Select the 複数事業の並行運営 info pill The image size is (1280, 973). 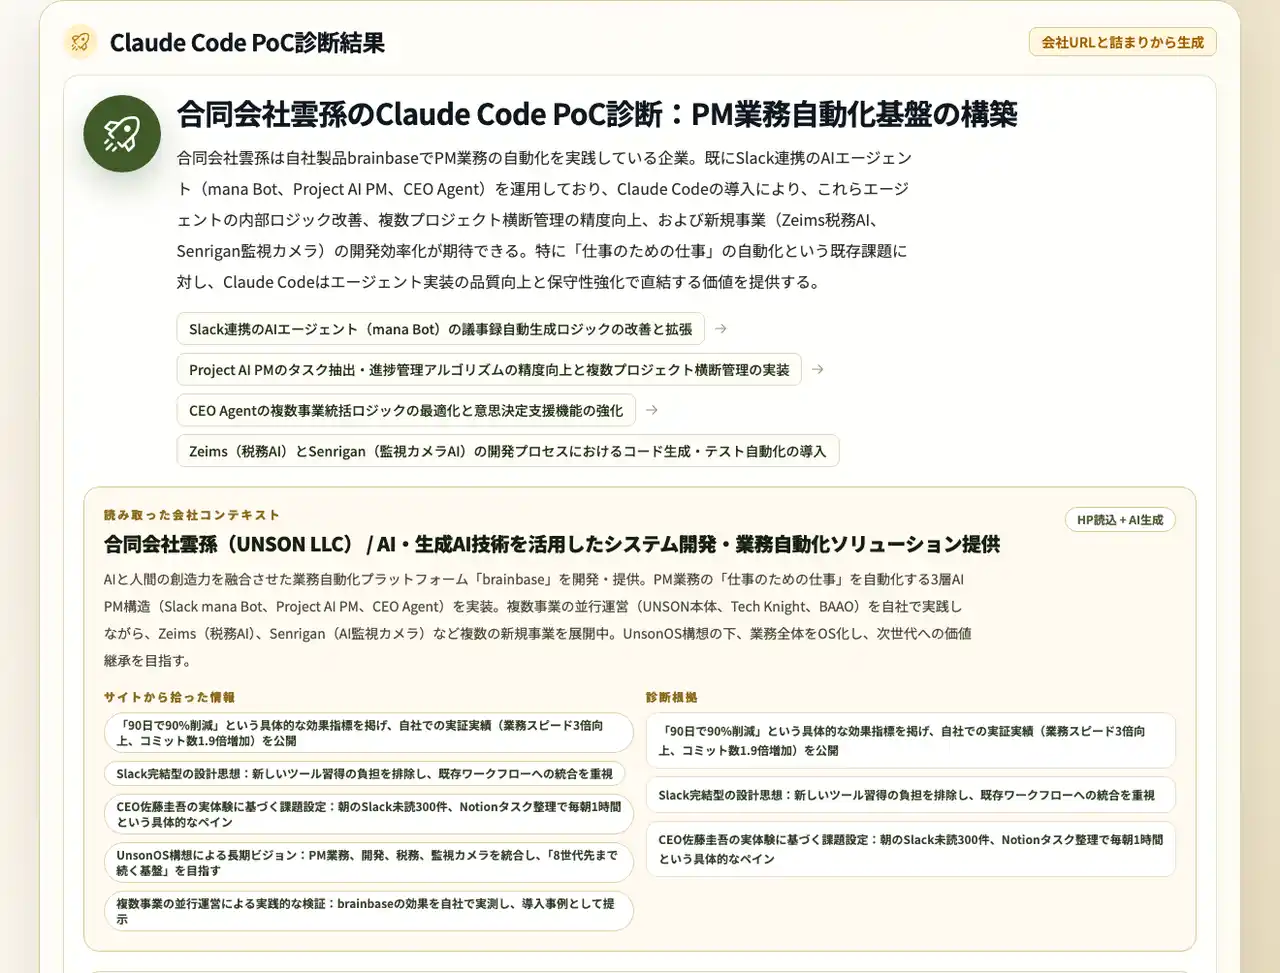368,911
